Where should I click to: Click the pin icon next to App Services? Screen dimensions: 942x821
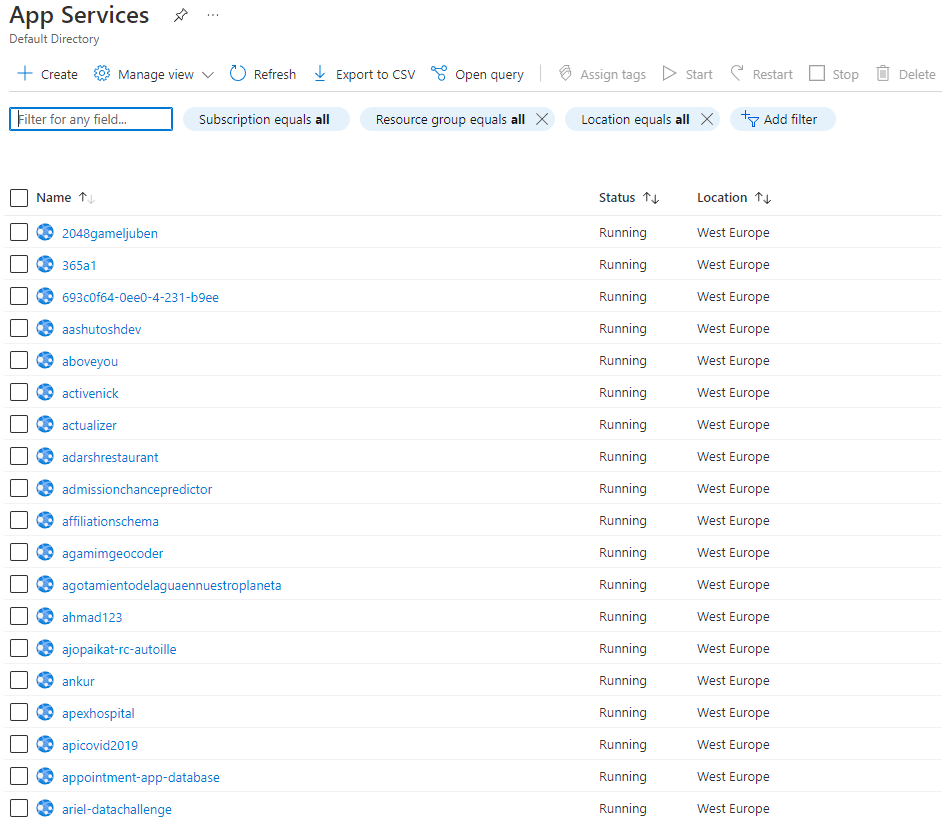tap(180, 16)
